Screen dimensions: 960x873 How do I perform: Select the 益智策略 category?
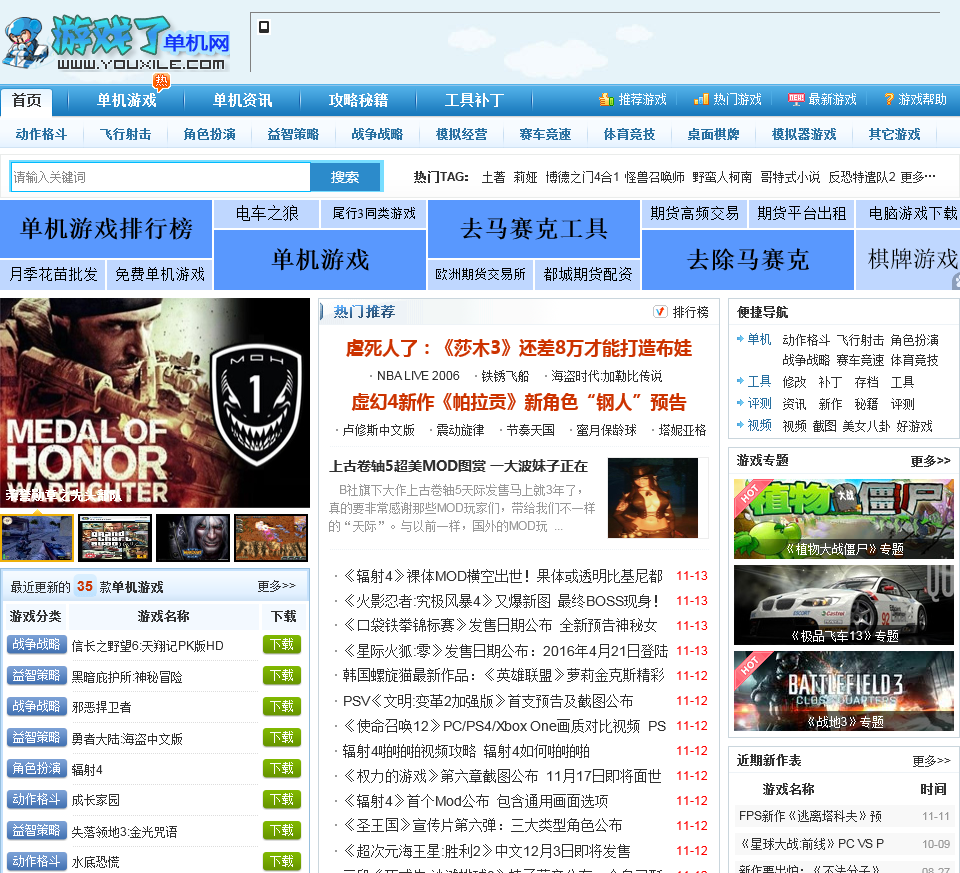293,134
